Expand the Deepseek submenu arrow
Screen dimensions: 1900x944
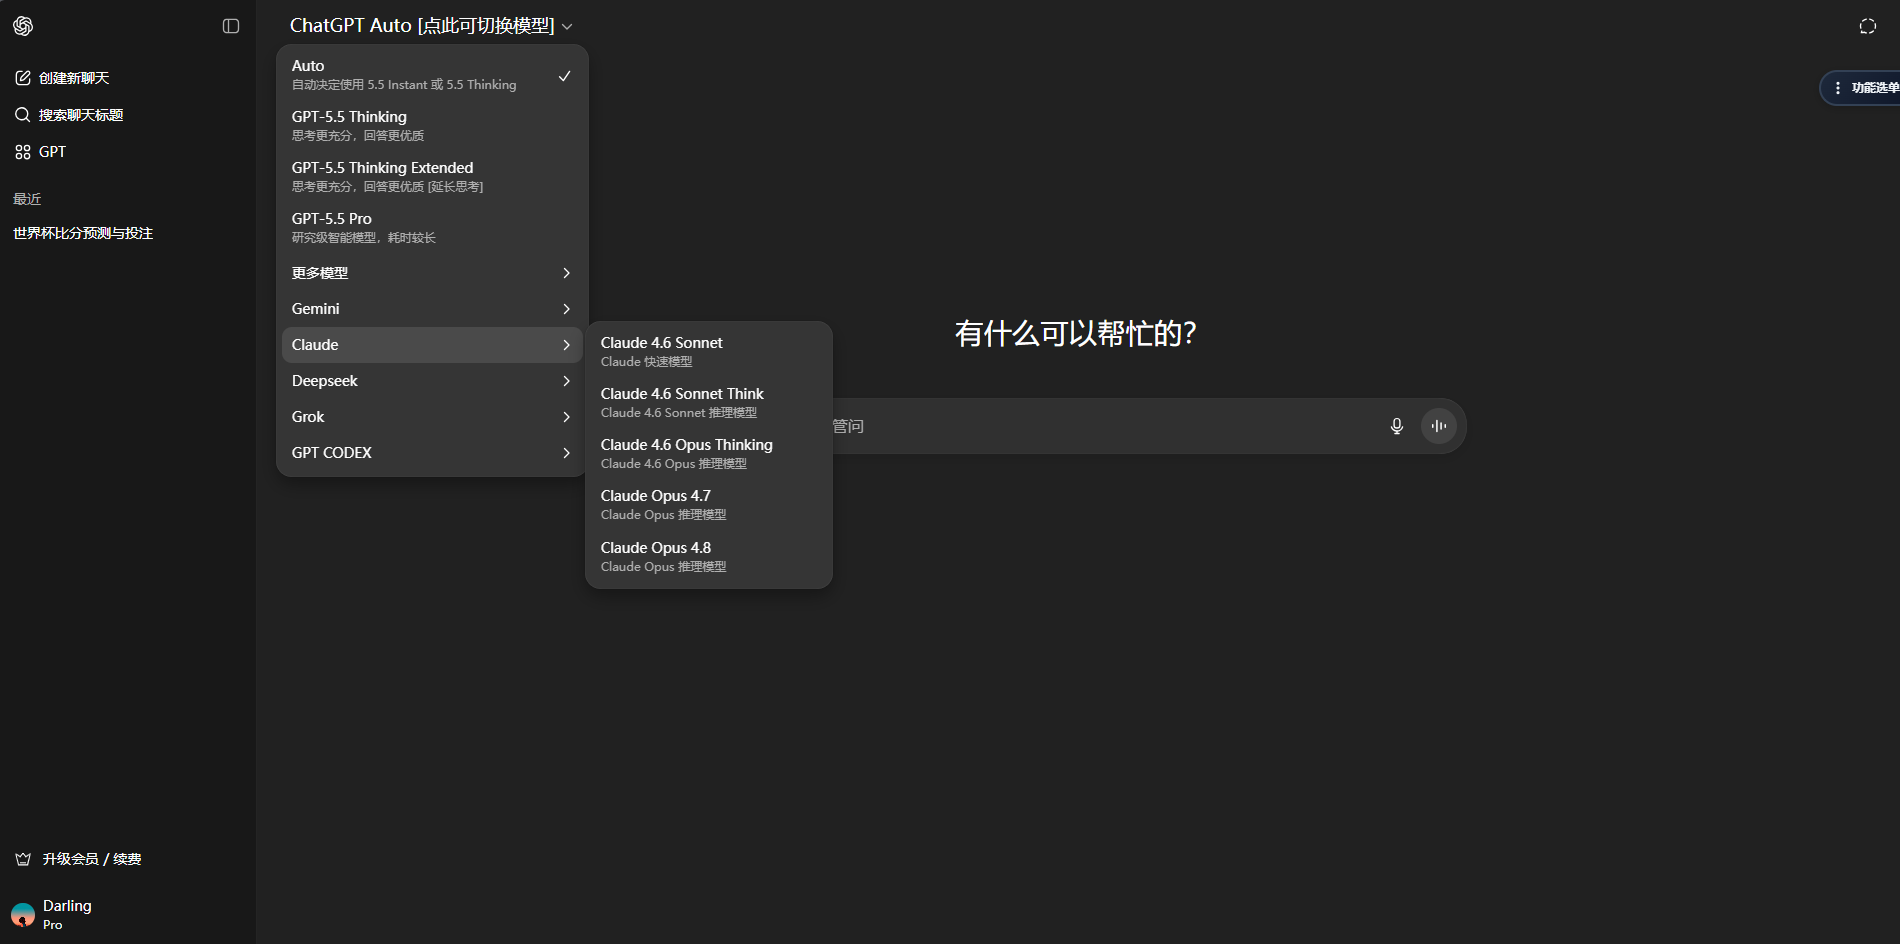click(566, 381)
